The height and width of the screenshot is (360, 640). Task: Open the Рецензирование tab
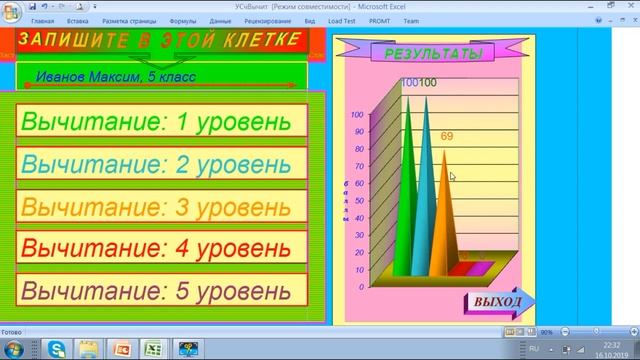pyautogui.click(x=268, y=21)
